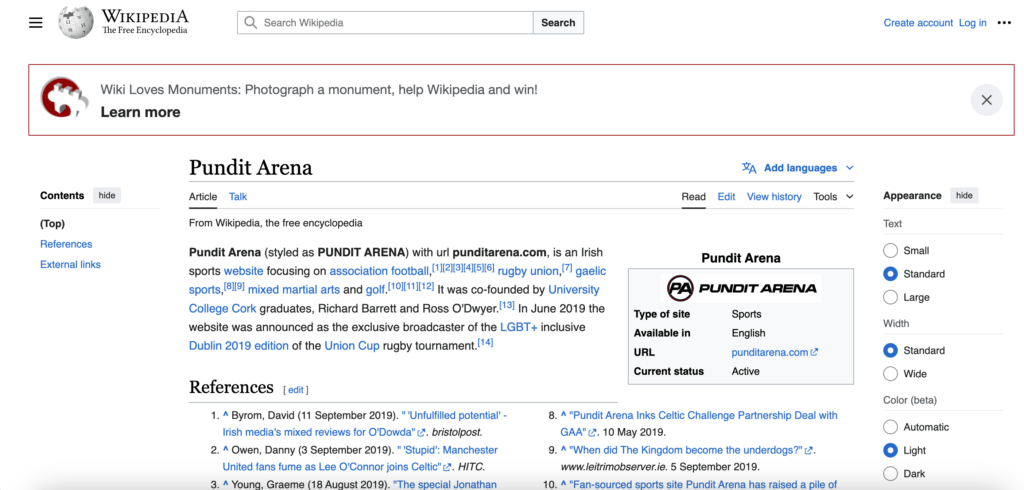Click external link icon after punditarena.com
This screenshot has height=490, width=1024.
tap(814, 352)
